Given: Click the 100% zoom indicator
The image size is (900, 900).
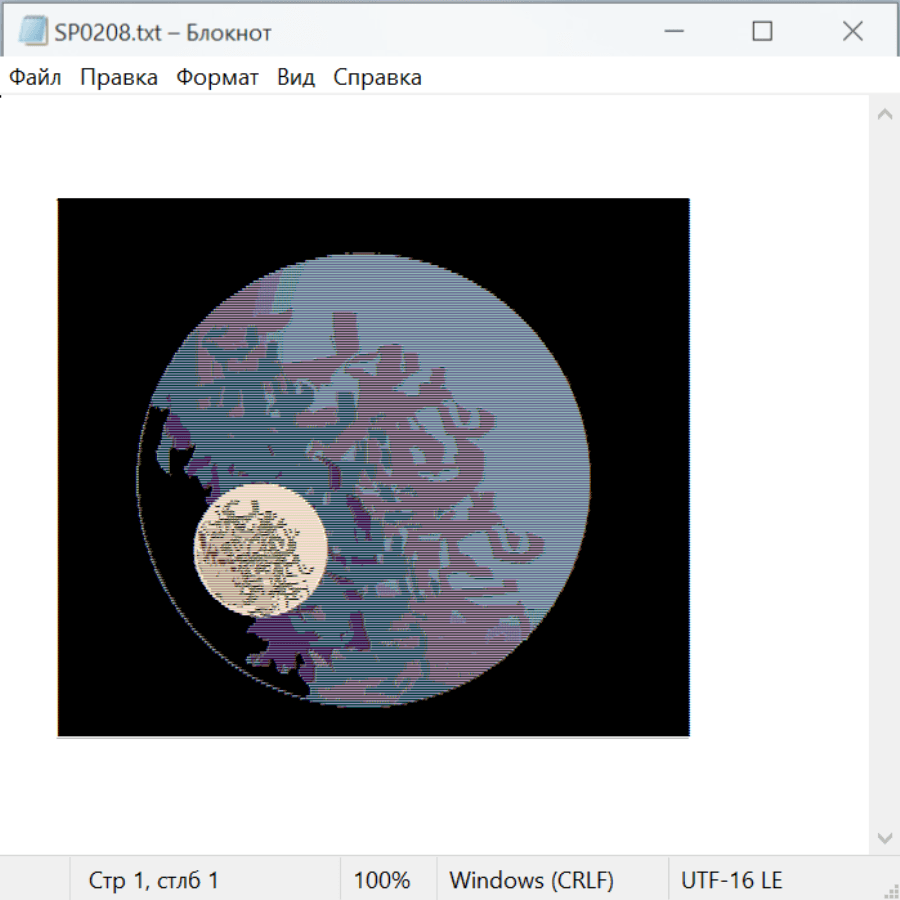Looking at the screenshot, I should [382, 881].
